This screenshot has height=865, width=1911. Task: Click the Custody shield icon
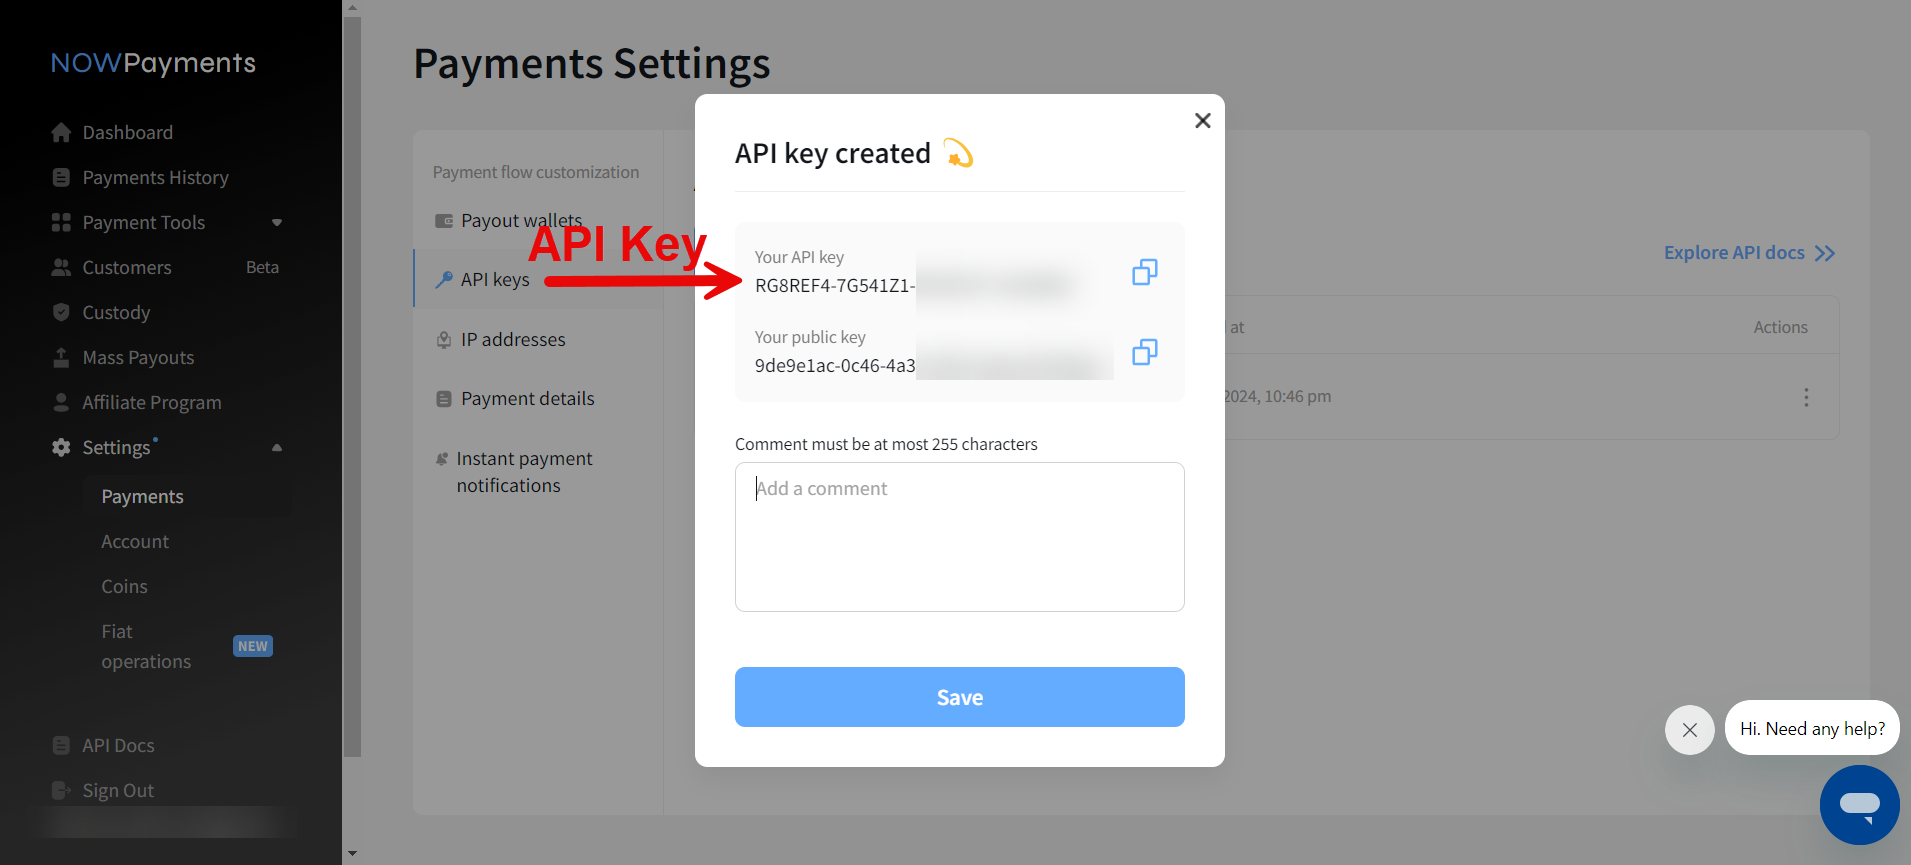(61, 313)
